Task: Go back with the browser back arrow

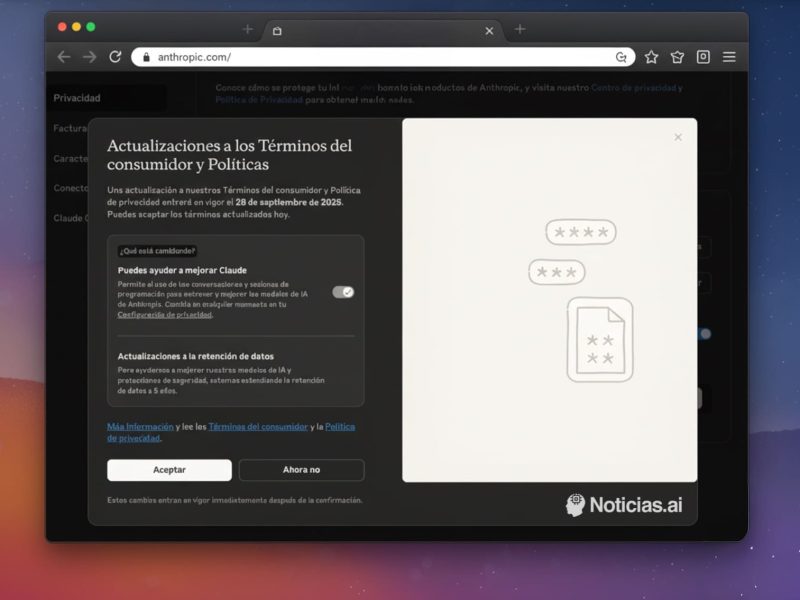Action: click(x=64, y=57)
